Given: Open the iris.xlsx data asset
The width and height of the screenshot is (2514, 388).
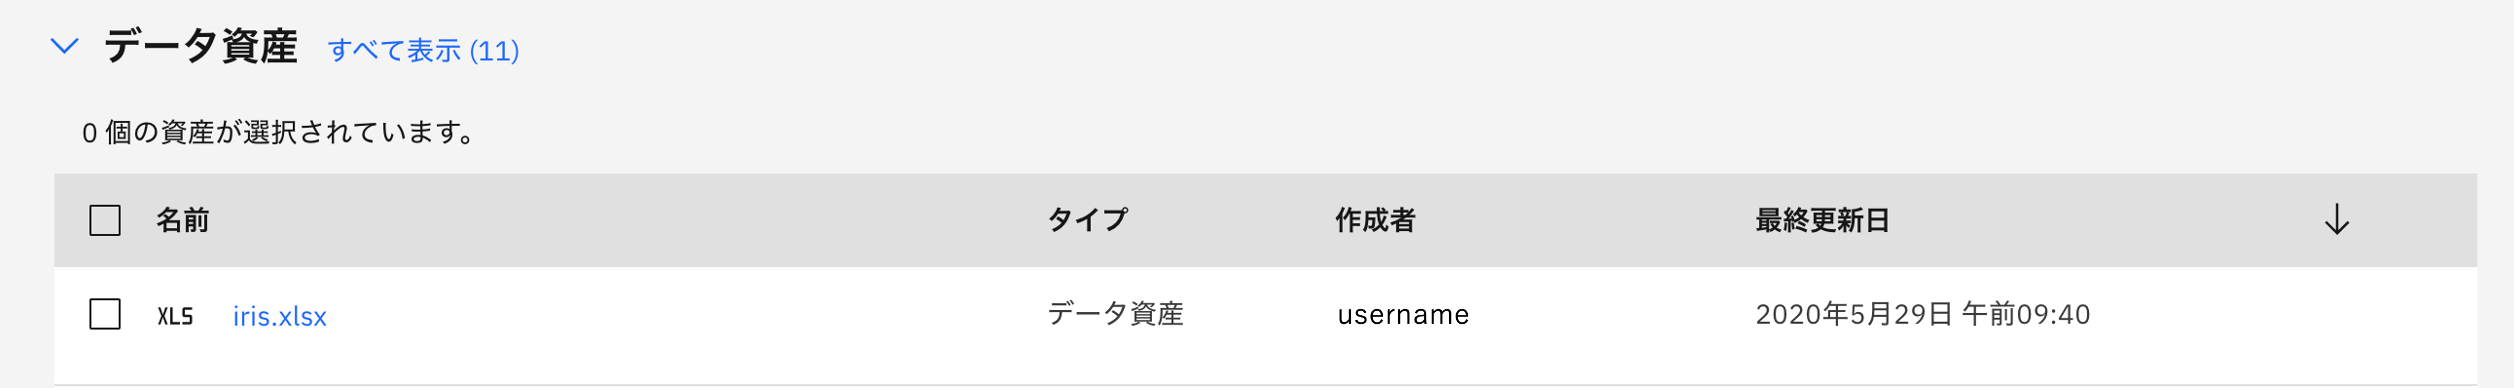Looking at the screenshot, I should (x=280, y=316).
